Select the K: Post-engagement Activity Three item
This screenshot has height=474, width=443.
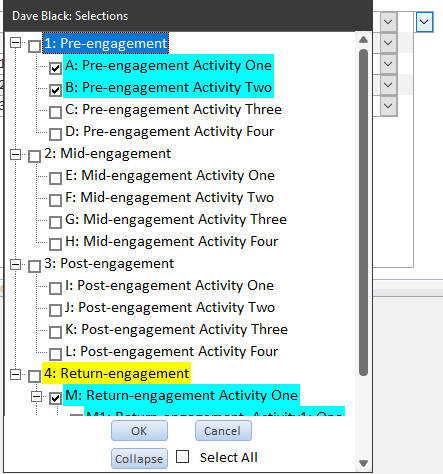(176, 329)
